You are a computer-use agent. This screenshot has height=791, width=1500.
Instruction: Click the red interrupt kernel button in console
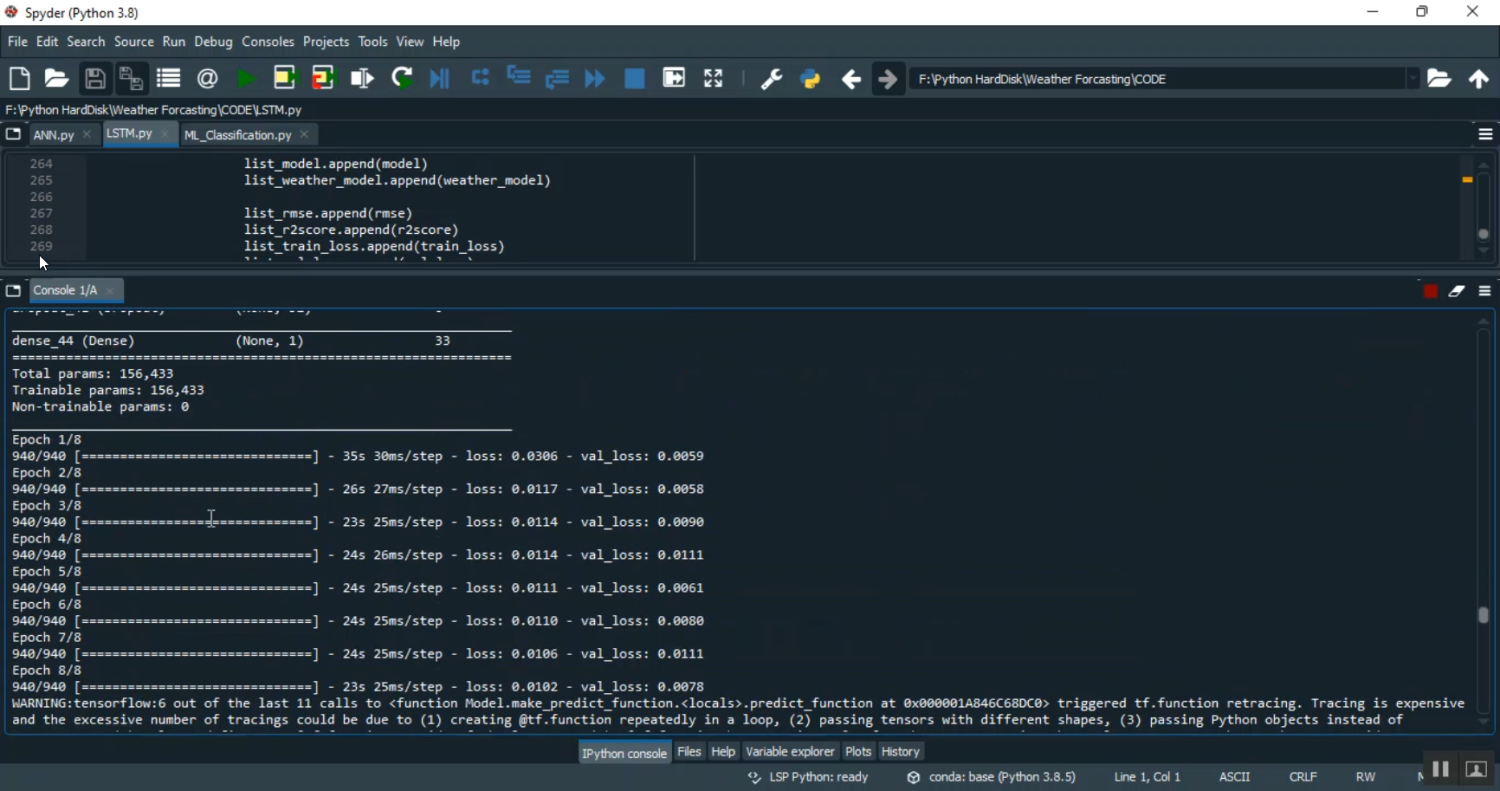click(1430, 292)
